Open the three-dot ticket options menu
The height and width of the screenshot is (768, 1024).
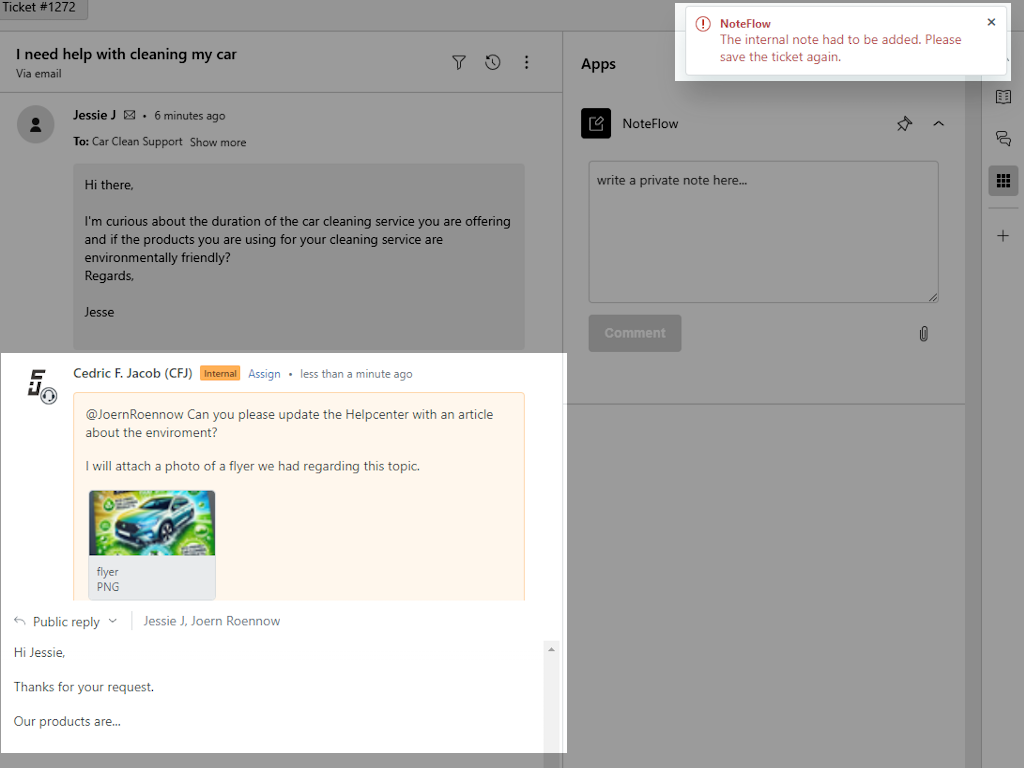[527, 62]
